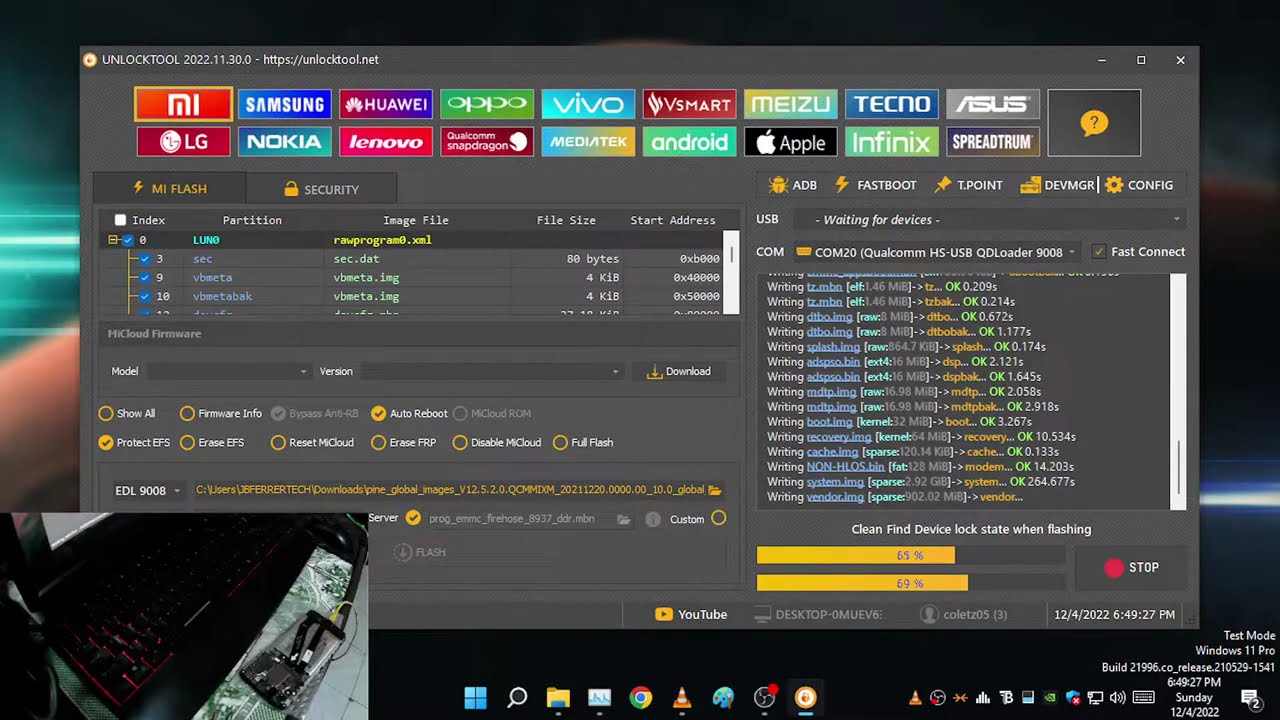Select the Apple brand icon
The image size is (1280, 720).
(x=791, y=142)
